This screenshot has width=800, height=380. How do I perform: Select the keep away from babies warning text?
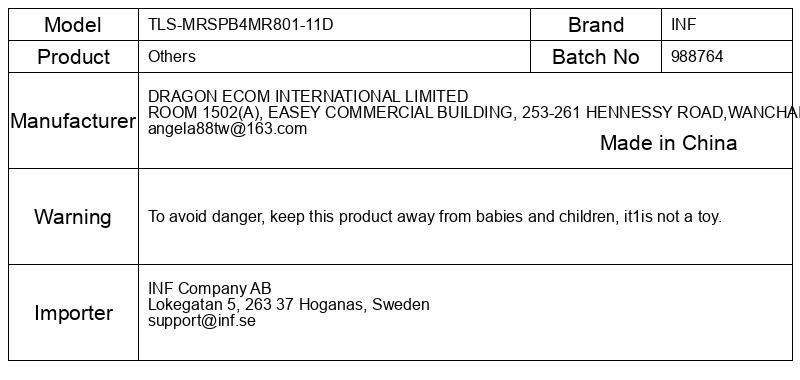(435, 216)
